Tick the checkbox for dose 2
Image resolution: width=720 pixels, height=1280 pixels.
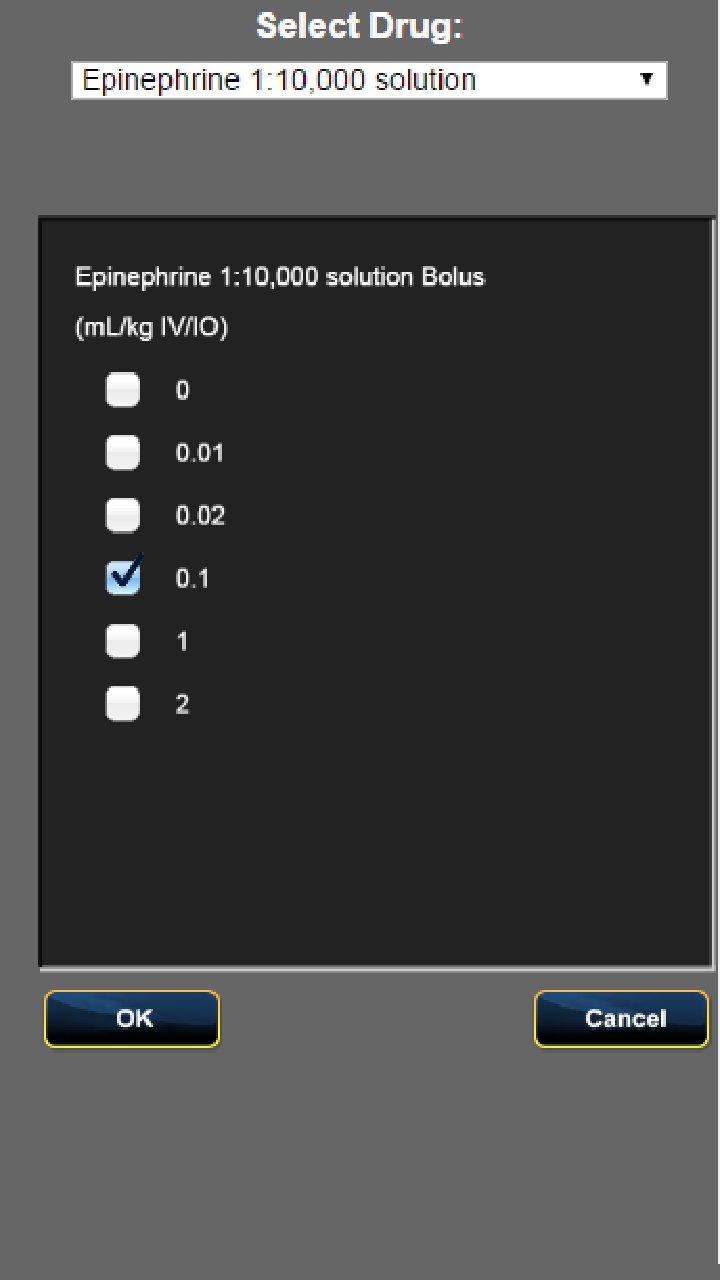click(x=123, y=704)
